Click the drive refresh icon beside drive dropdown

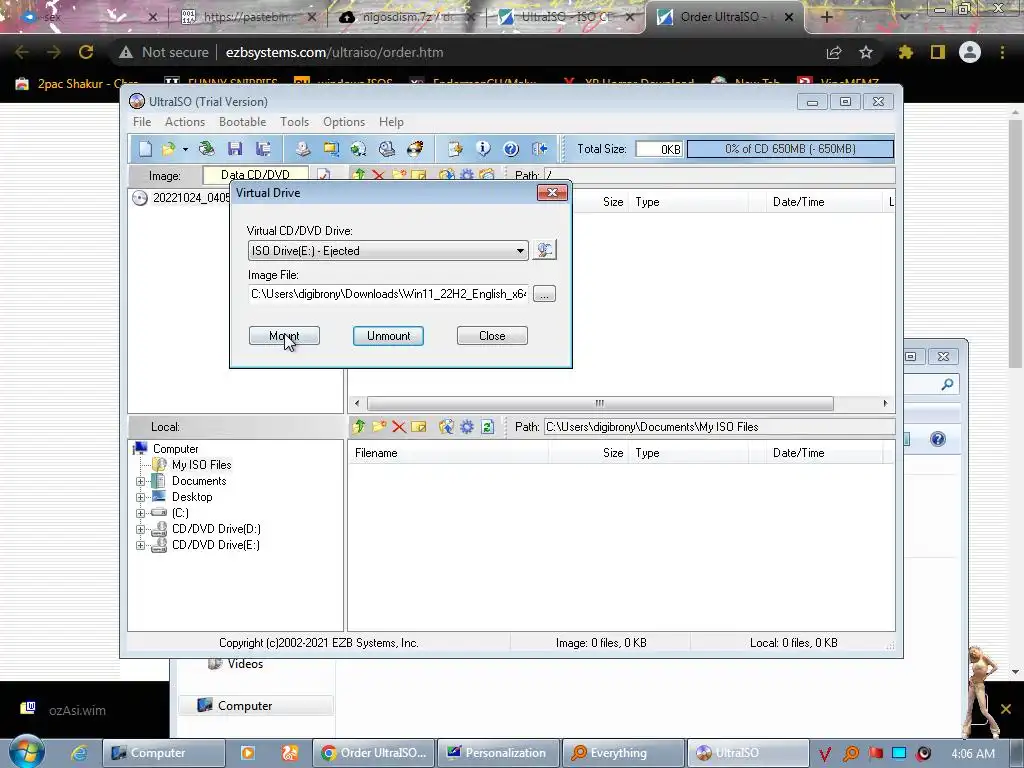click(x=544, y=250)
